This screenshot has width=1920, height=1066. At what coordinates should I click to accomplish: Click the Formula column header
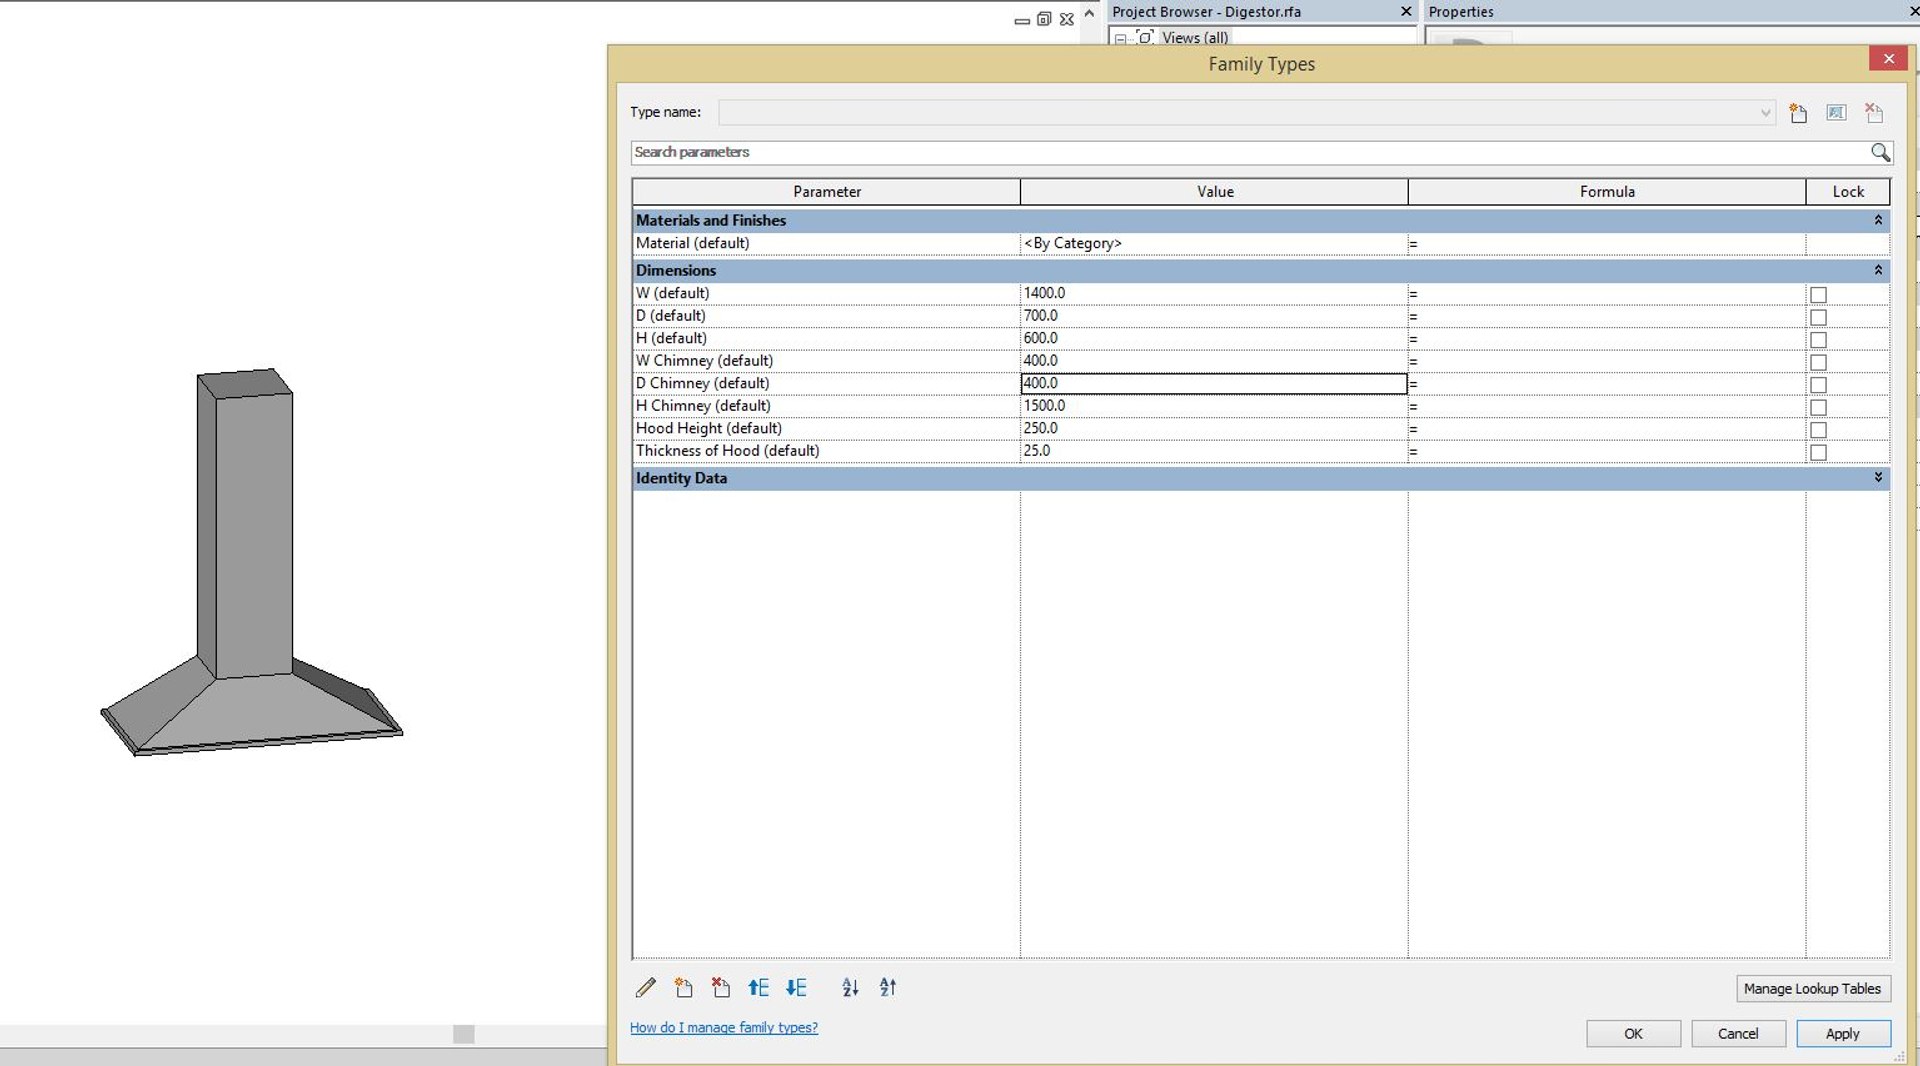click(1607, 192)
